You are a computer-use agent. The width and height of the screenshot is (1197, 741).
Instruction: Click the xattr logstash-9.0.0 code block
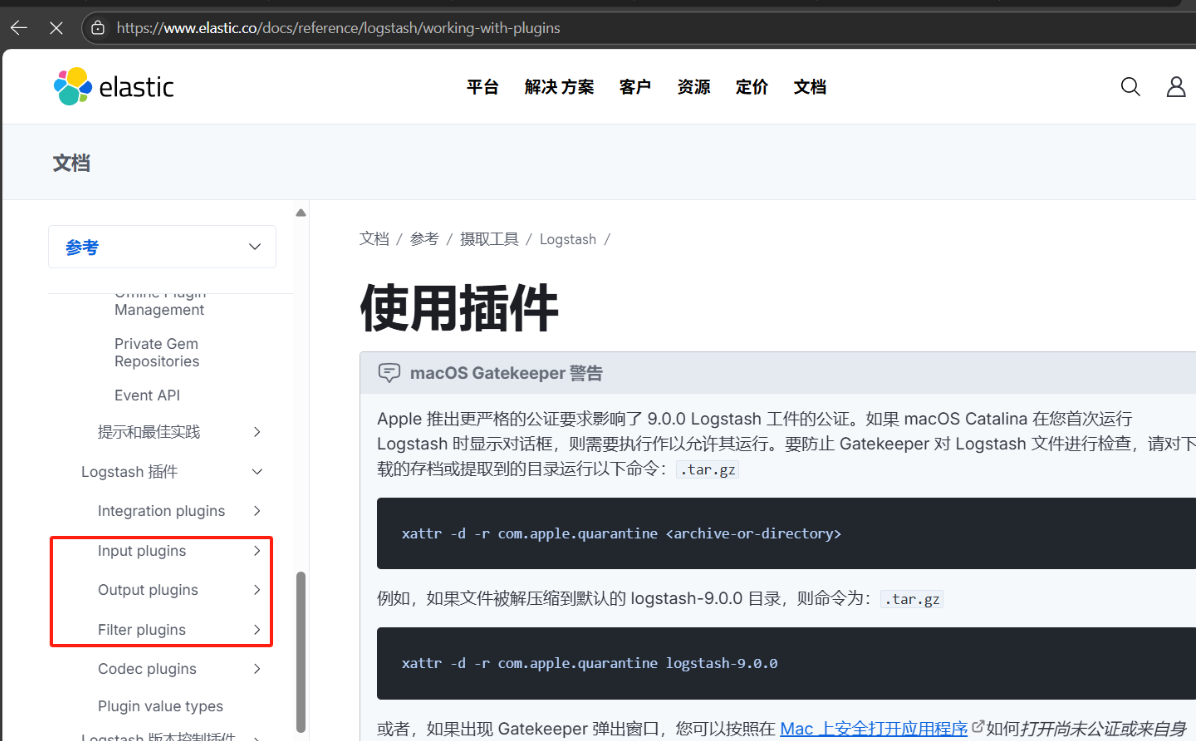pyautogui.click(x=786, y=663)
